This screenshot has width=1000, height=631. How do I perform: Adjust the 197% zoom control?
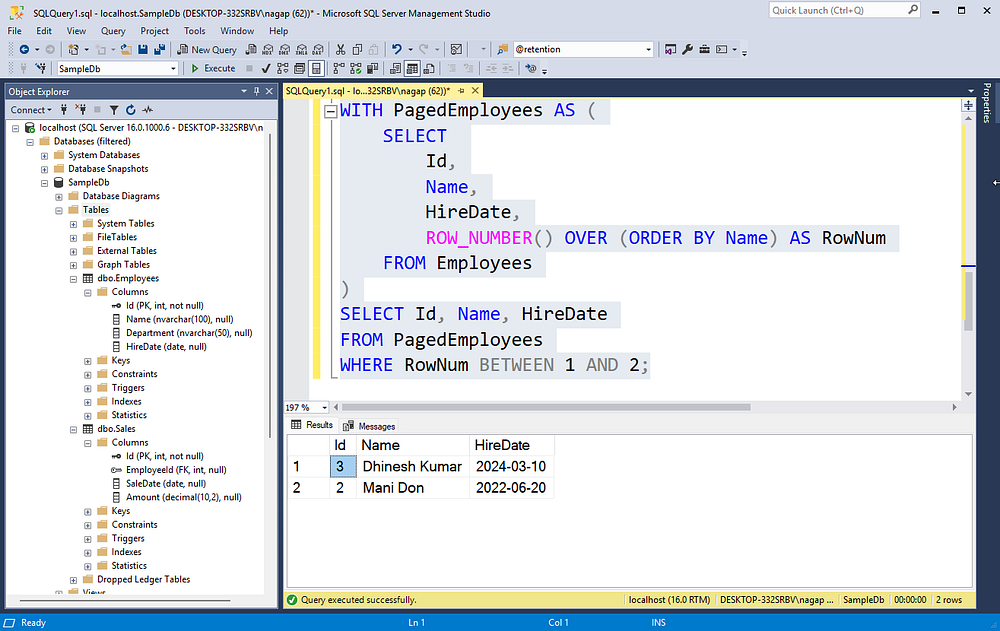point(303,407)
